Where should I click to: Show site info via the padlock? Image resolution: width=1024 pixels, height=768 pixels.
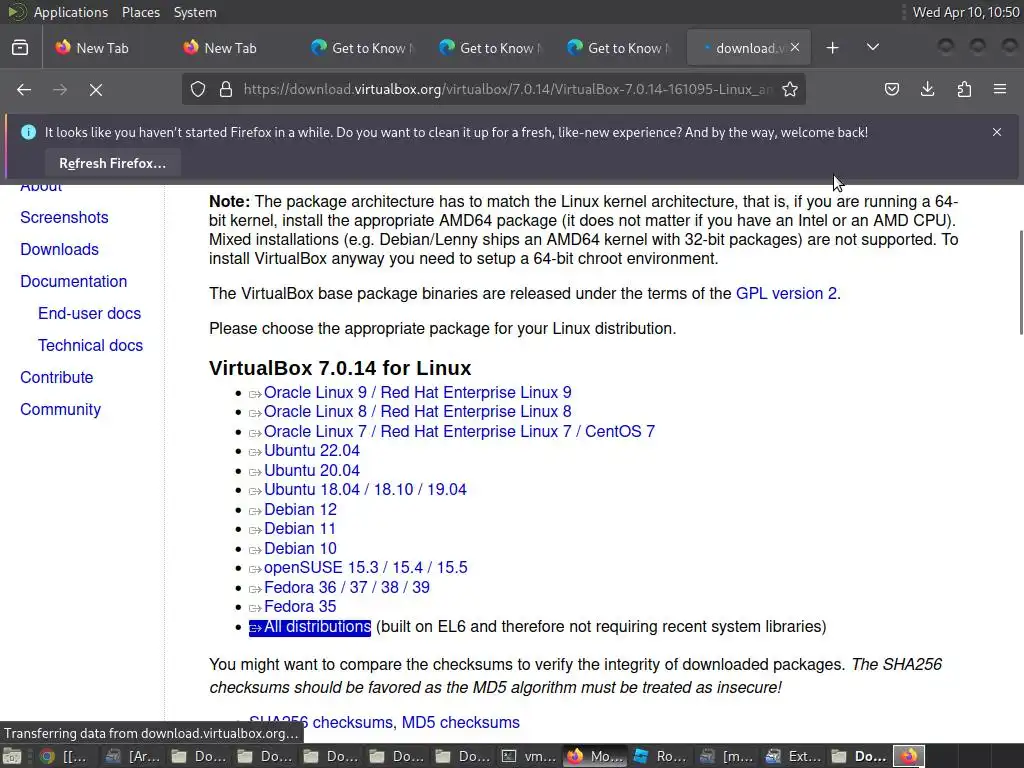(226, 89)
